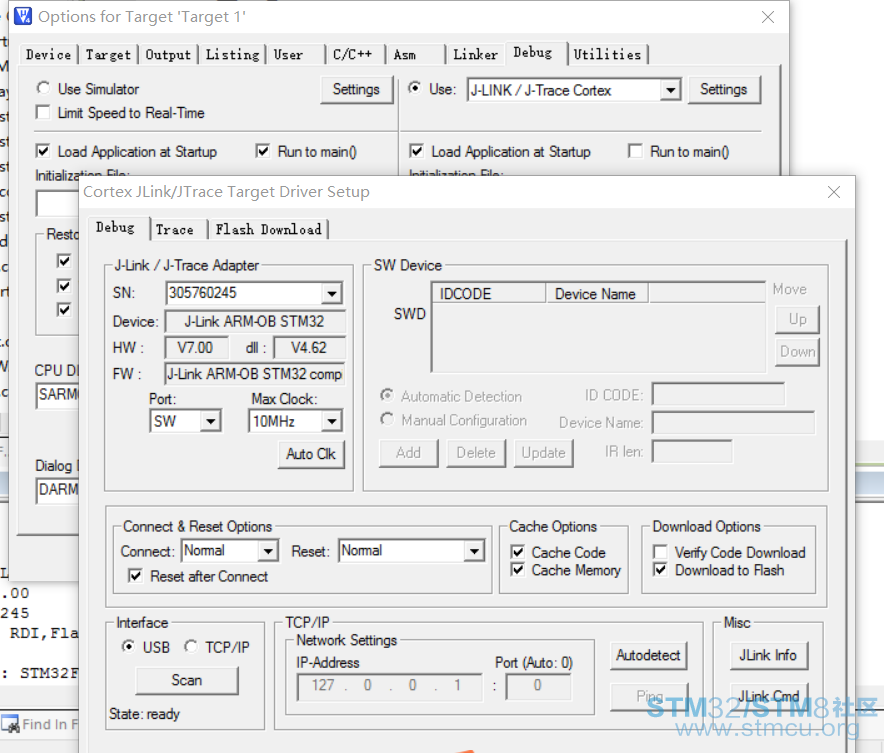Toggle Limit Speed to Real-Time checkbox
Image resolution: width=884 pixels, height=753 pixels.
click(x=43, y=112)
